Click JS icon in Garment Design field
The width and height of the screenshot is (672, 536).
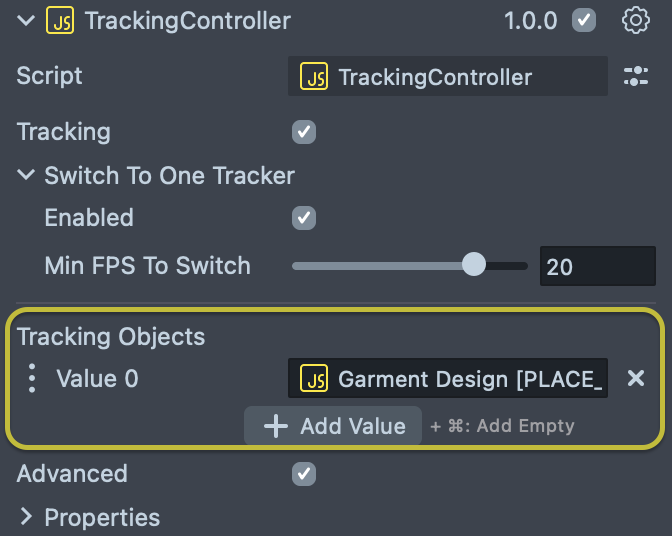coord(314,378)
